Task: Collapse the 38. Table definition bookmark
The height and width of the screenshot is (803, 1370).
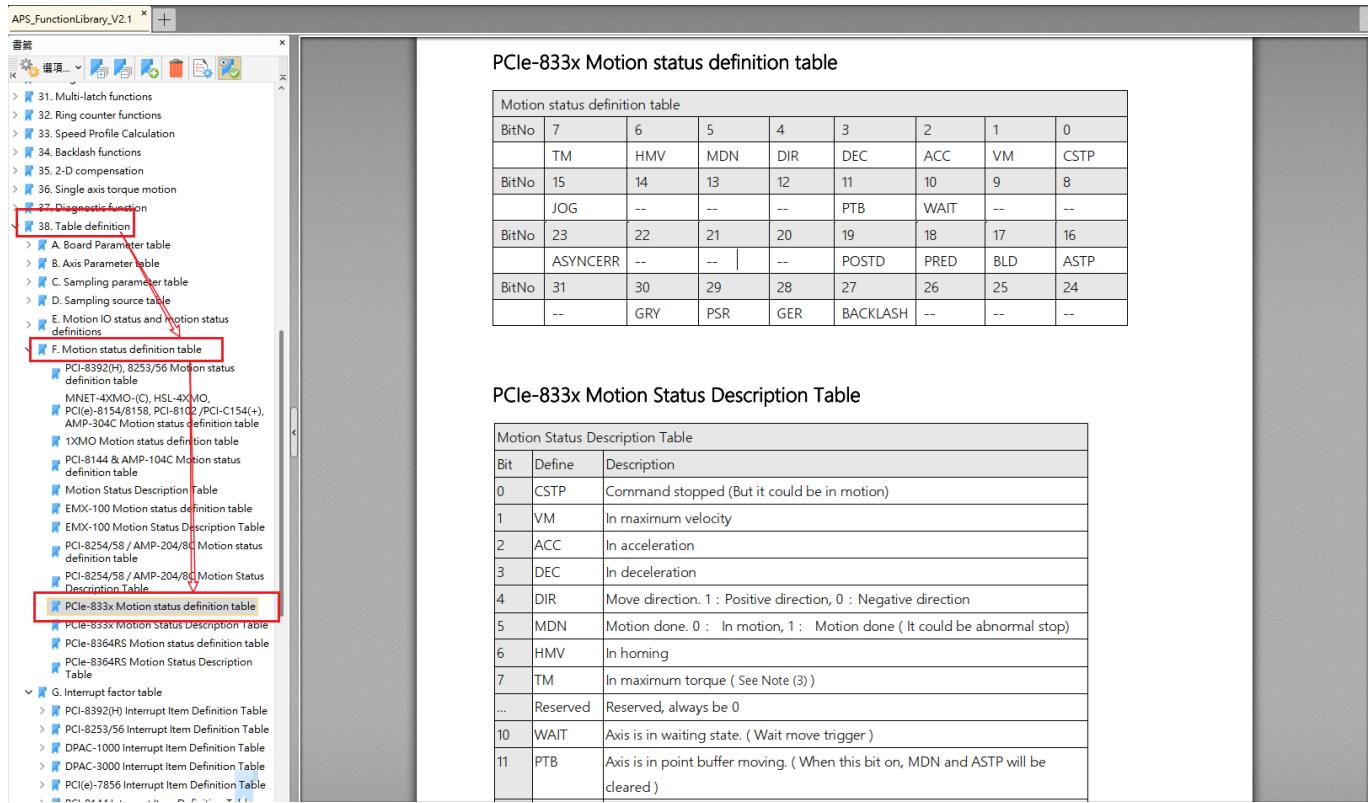Action: tap(11, 226)
